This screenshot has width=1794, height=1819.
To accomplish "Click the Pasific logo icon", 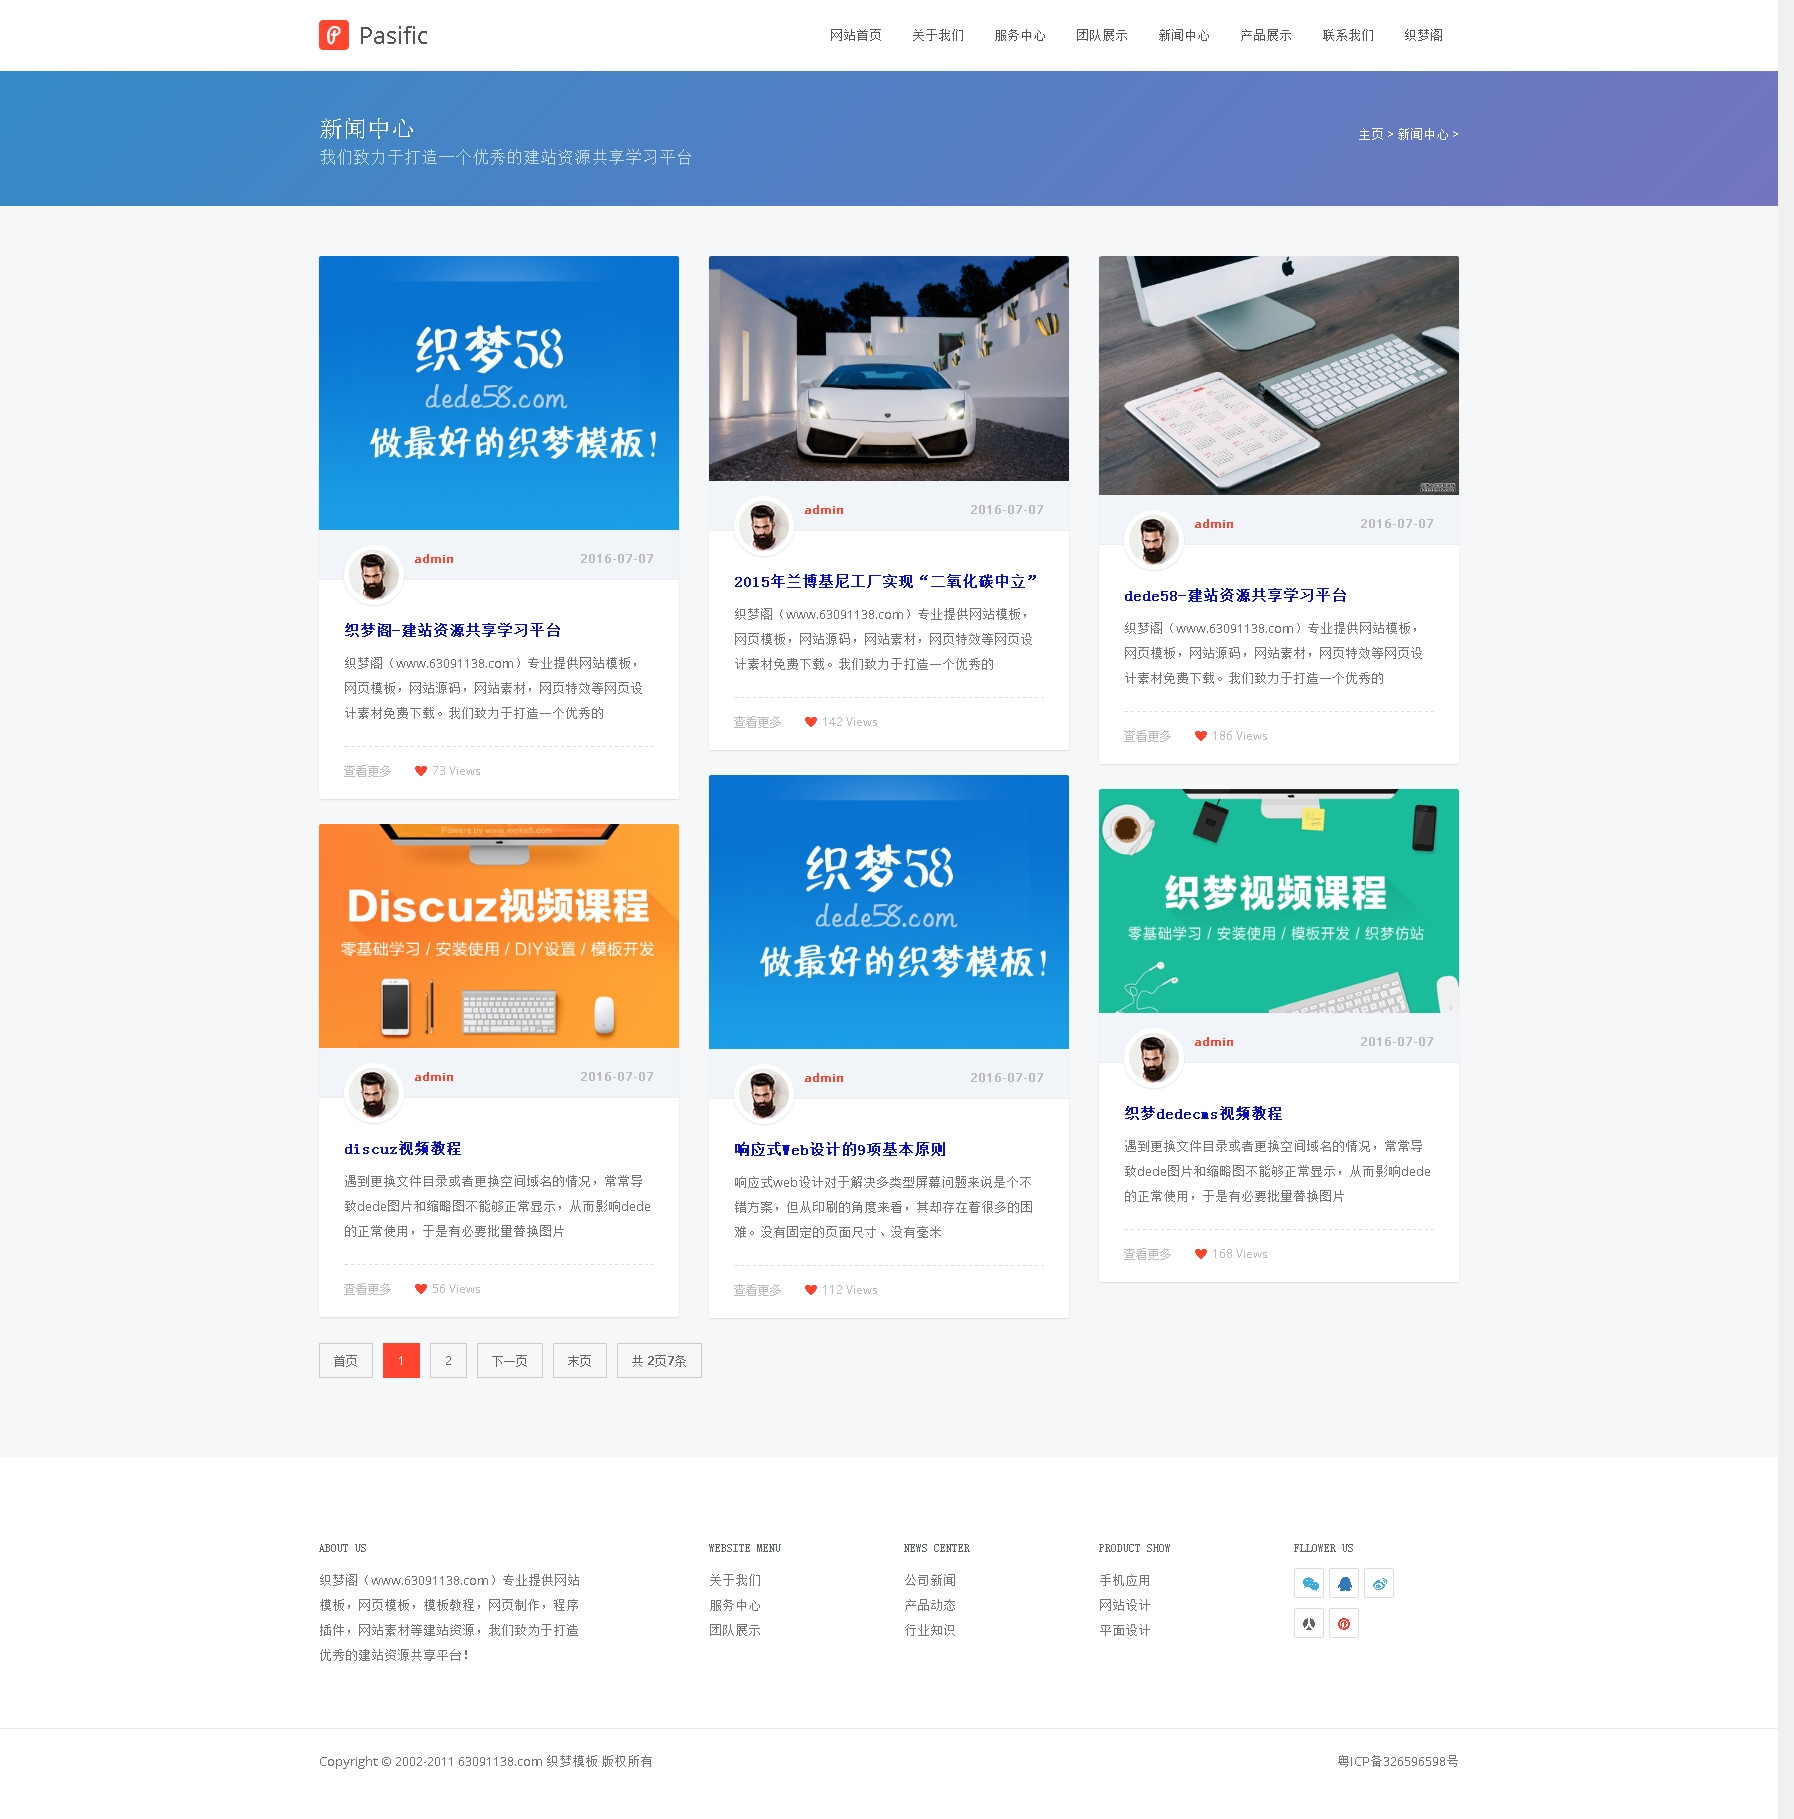I will 334,35.
